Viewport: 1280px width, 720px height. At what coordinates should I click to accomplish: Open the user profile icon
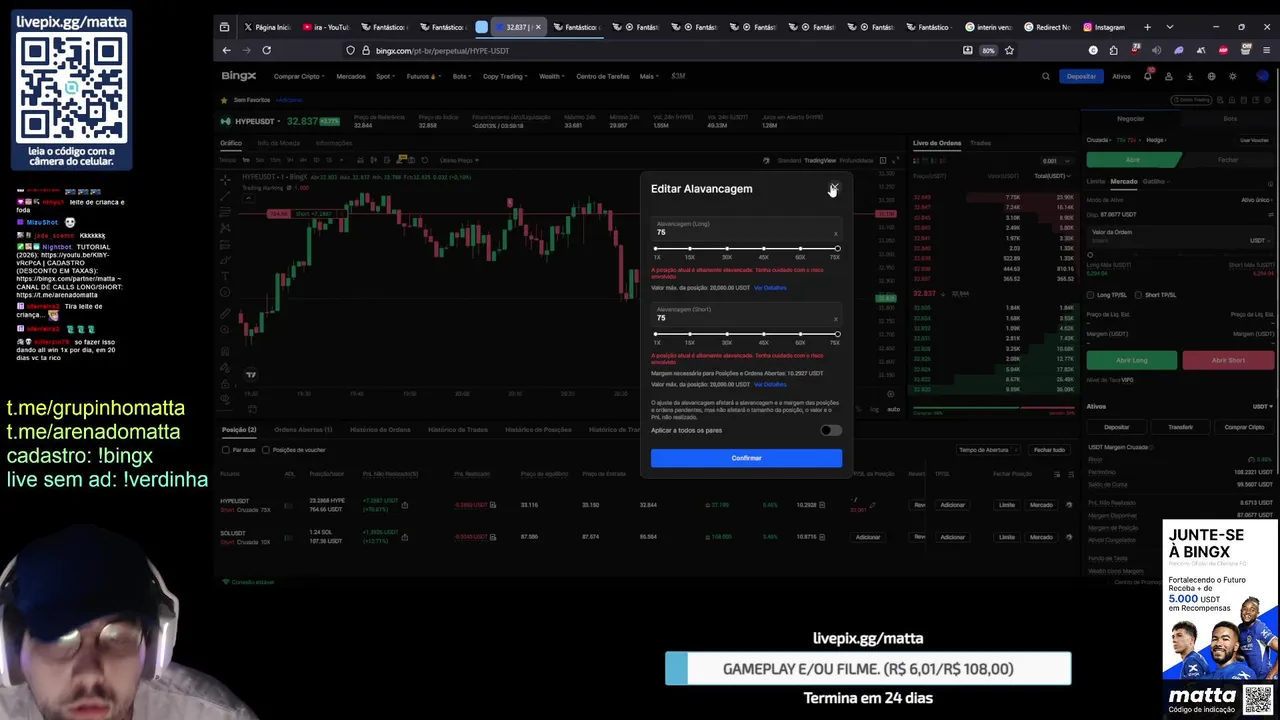[x=1168, y=76]
